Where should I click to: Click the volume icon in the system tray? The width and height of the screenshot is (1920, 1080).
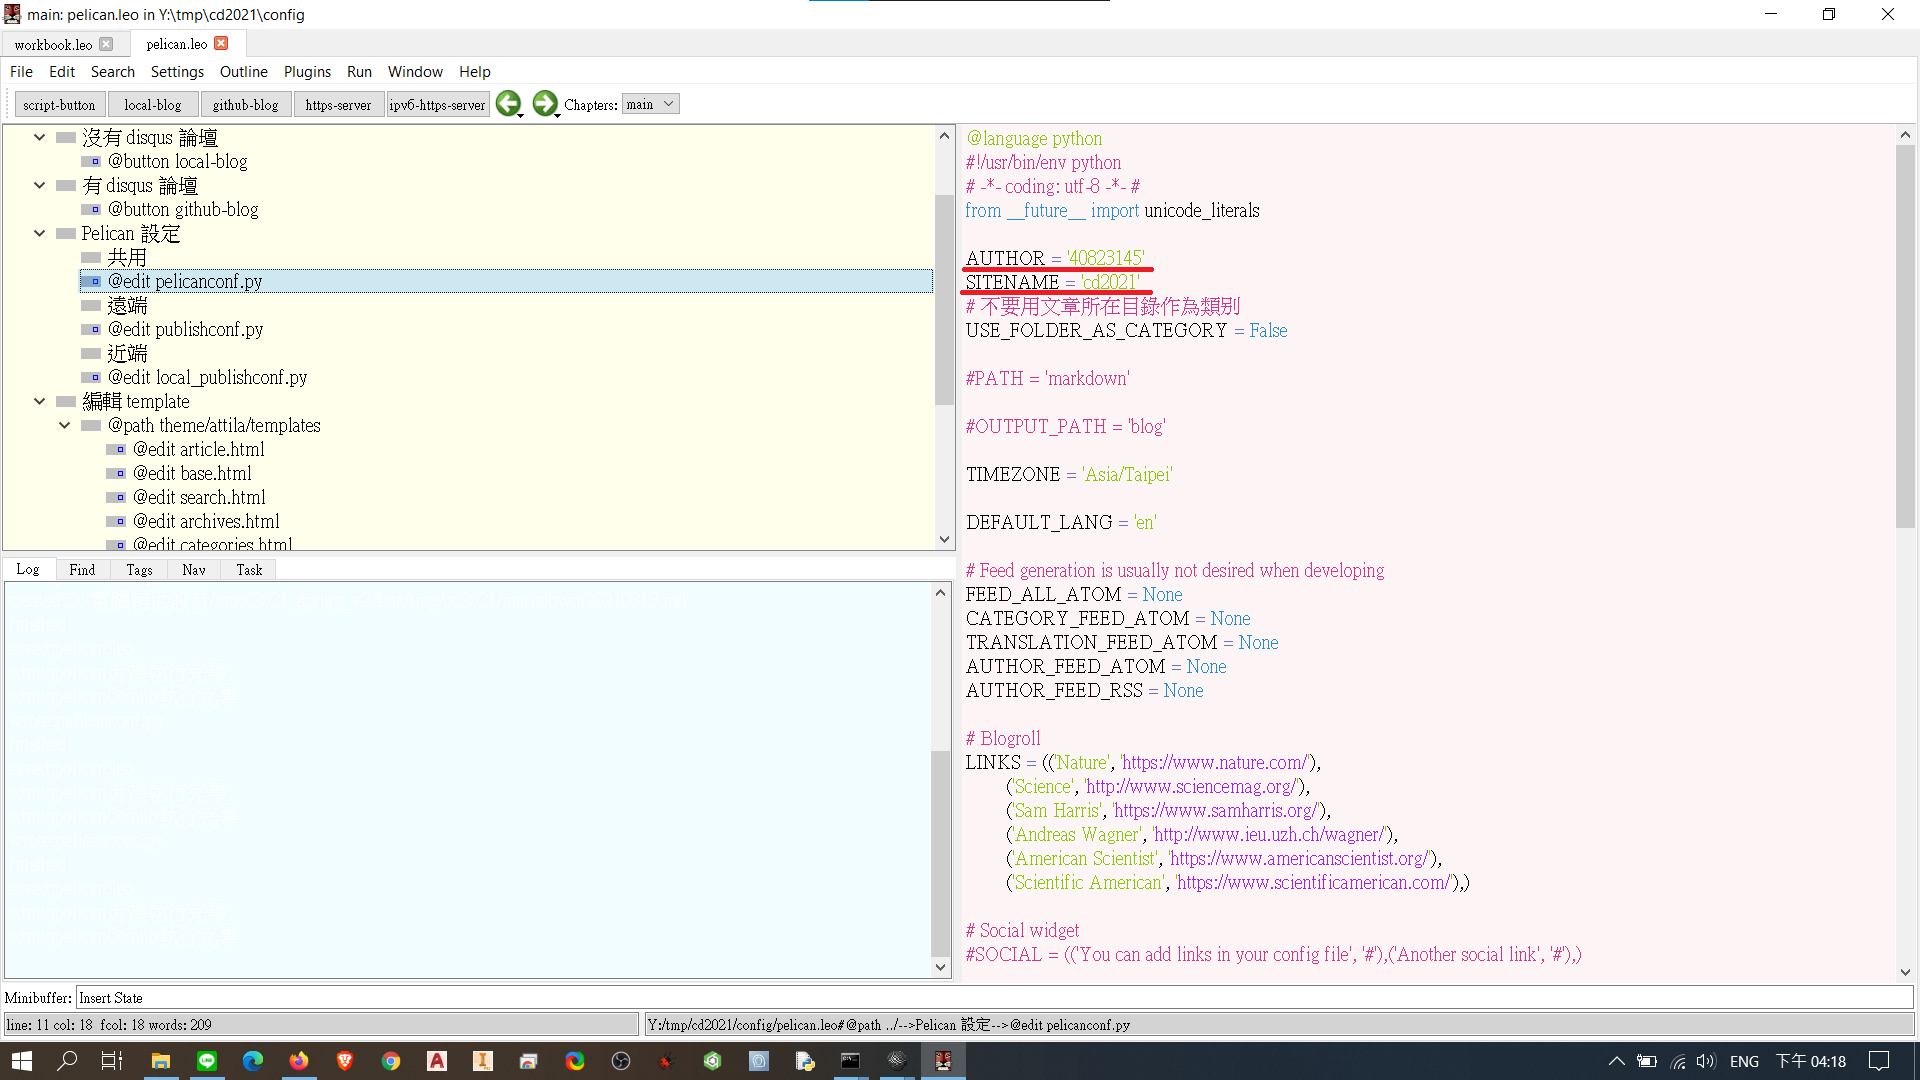pos(1706,1061)
